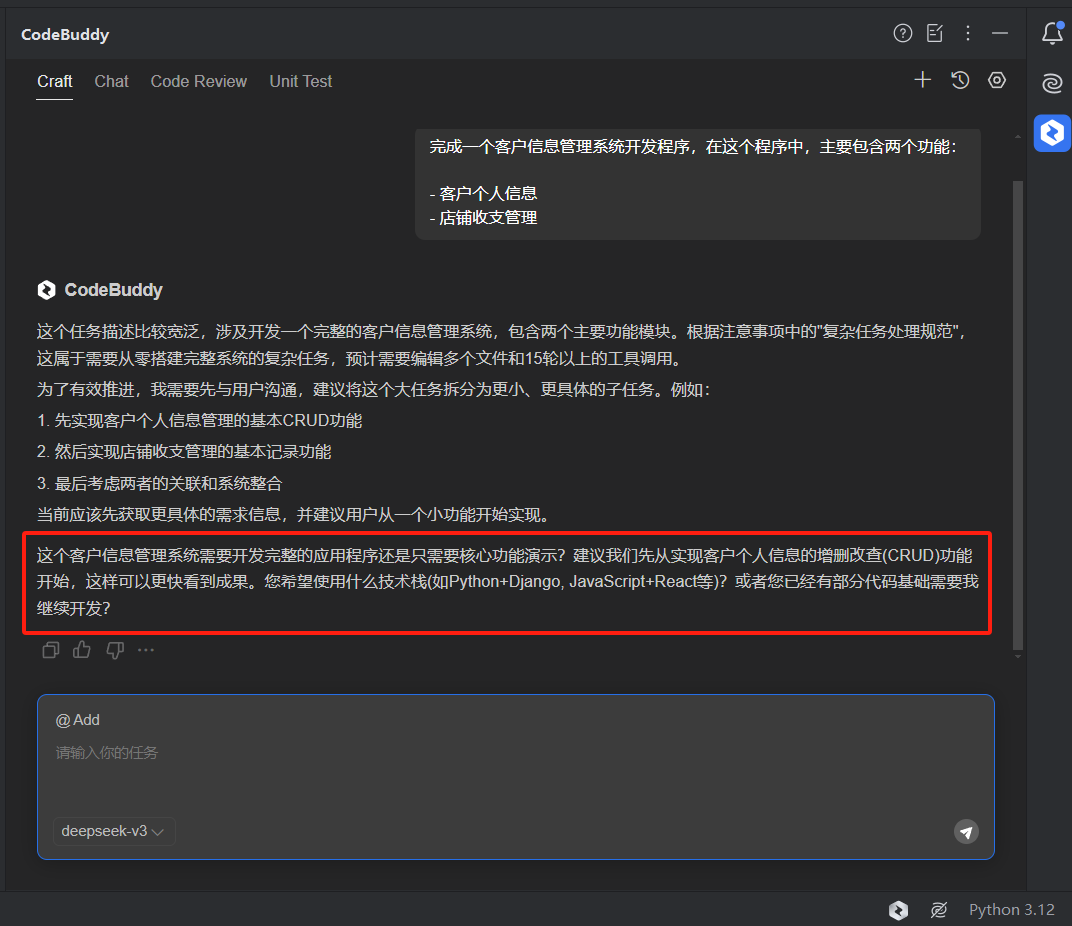Open CodeBuddy settings hexagon icon
Image resolution: width=1072 pixels, height=926 pixels.
coord(997,80)
